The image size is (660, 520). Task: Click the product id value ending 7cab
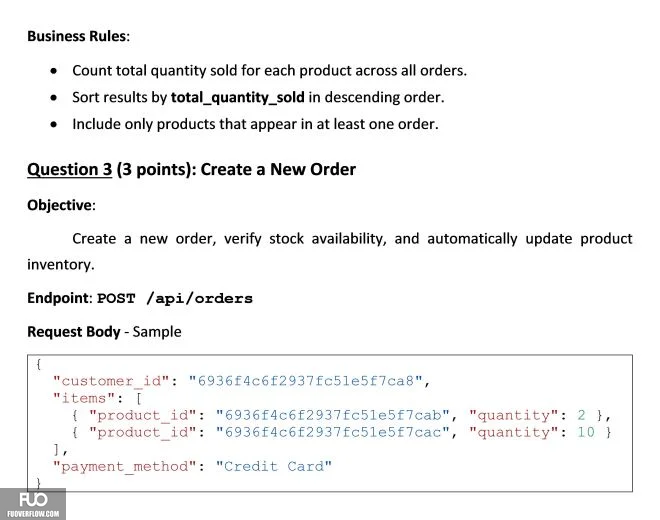tap(333, 416)
